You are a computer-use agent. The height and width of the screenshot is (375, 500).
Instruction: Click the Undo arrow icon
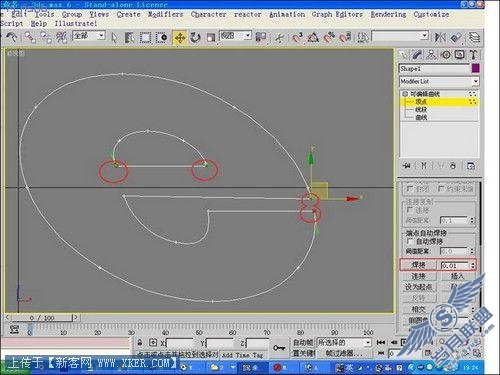click(x=12, y=37)
